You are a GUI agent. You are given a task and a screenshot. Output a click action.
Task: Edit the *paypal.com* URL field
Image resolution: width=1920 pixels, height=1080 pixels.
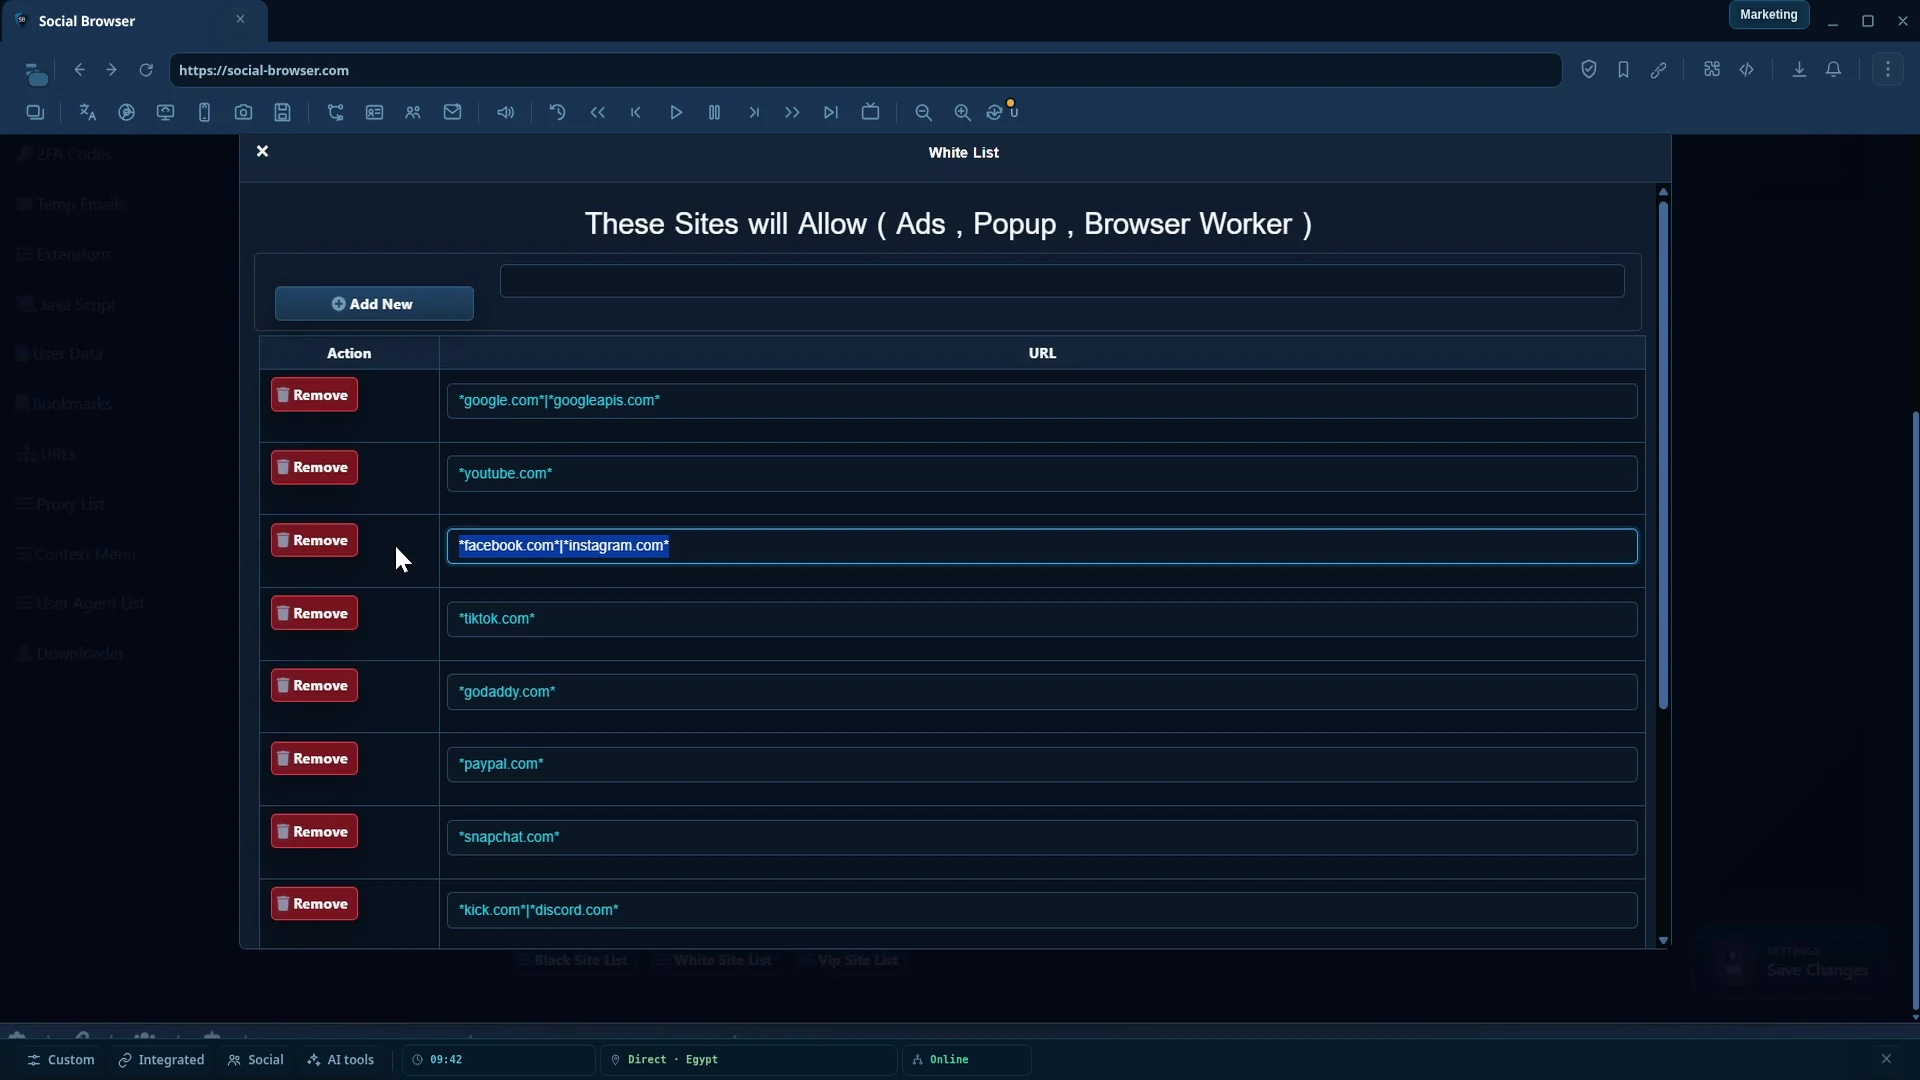[x=1042, y=765]
